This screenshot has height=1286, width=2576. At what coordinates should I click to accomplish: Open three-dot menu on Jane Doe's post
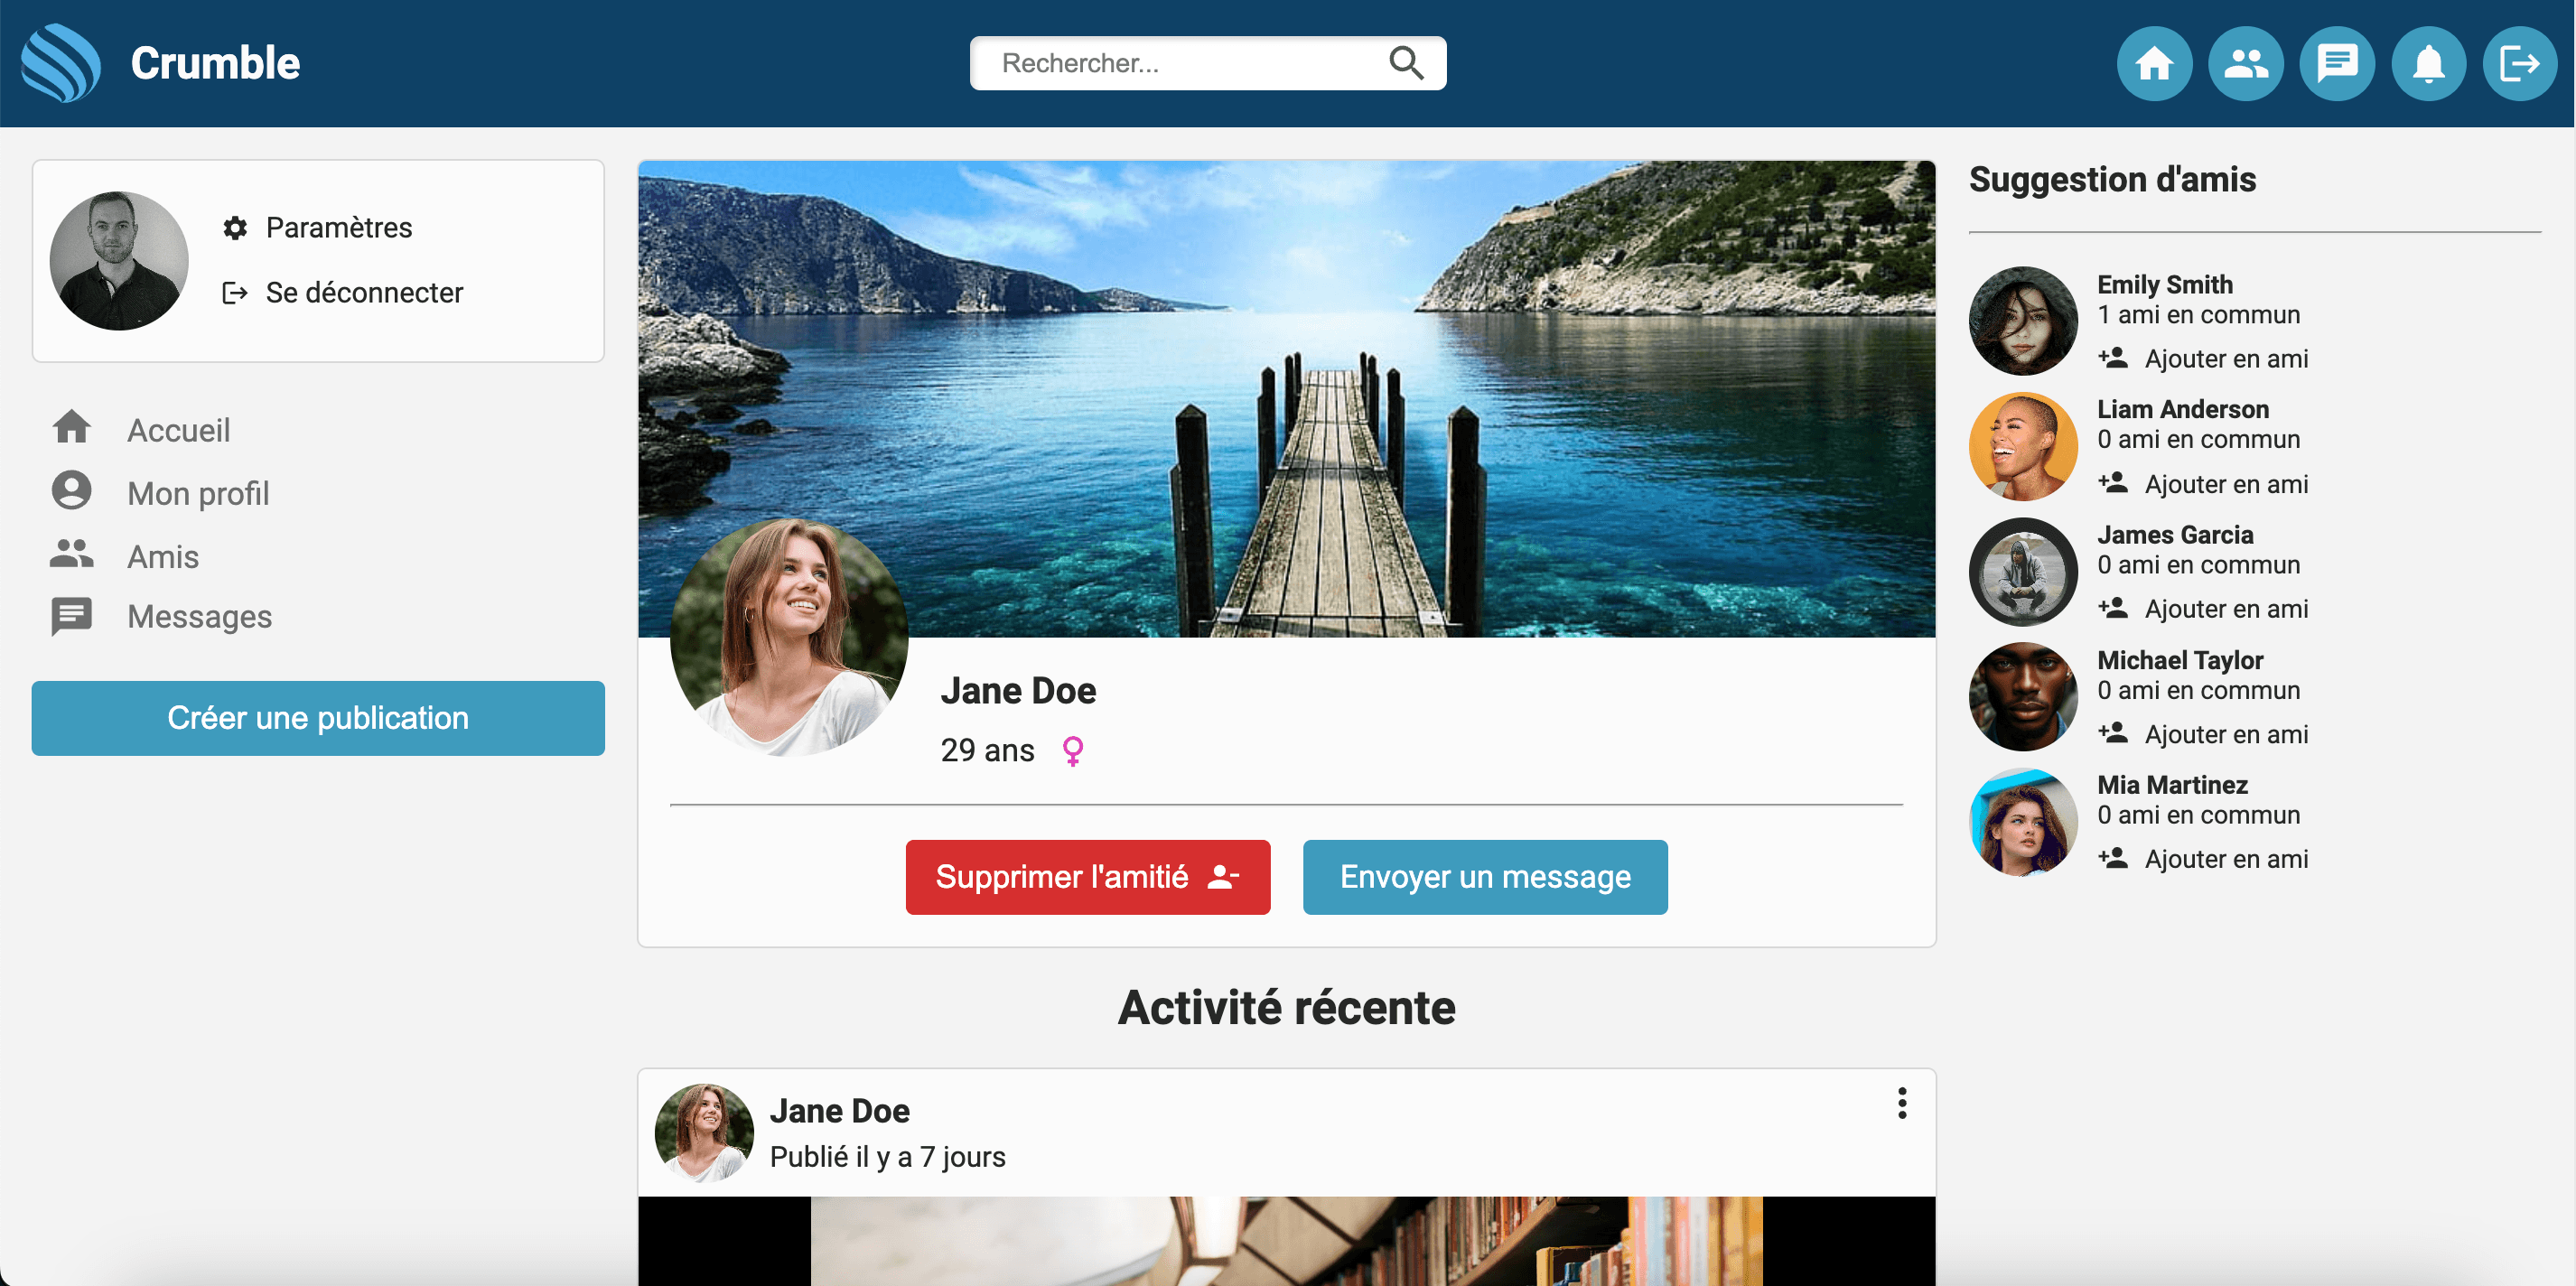click(x=1901, y=1103)
